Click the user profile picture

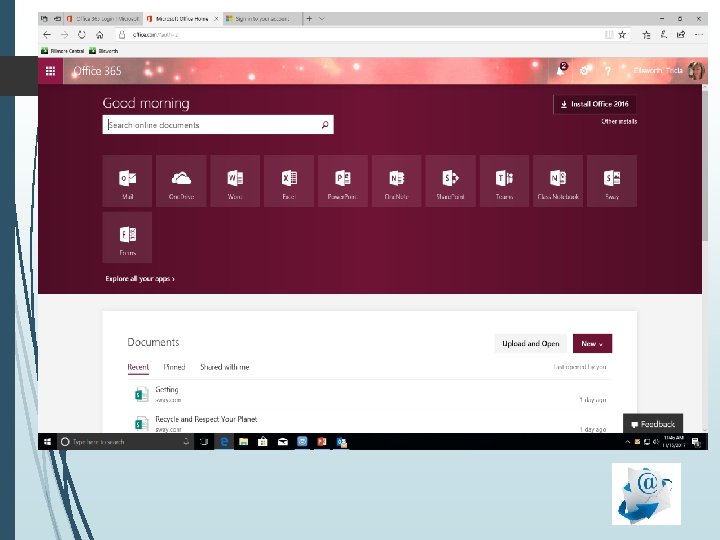pos(696,71)
